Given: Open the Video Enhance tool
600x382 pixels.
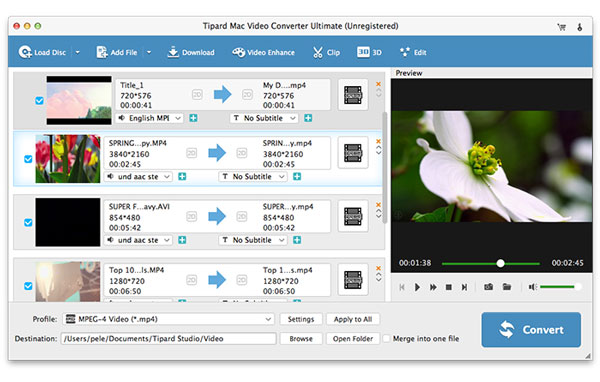Looking at the screenshot, I should coord(263,52).
